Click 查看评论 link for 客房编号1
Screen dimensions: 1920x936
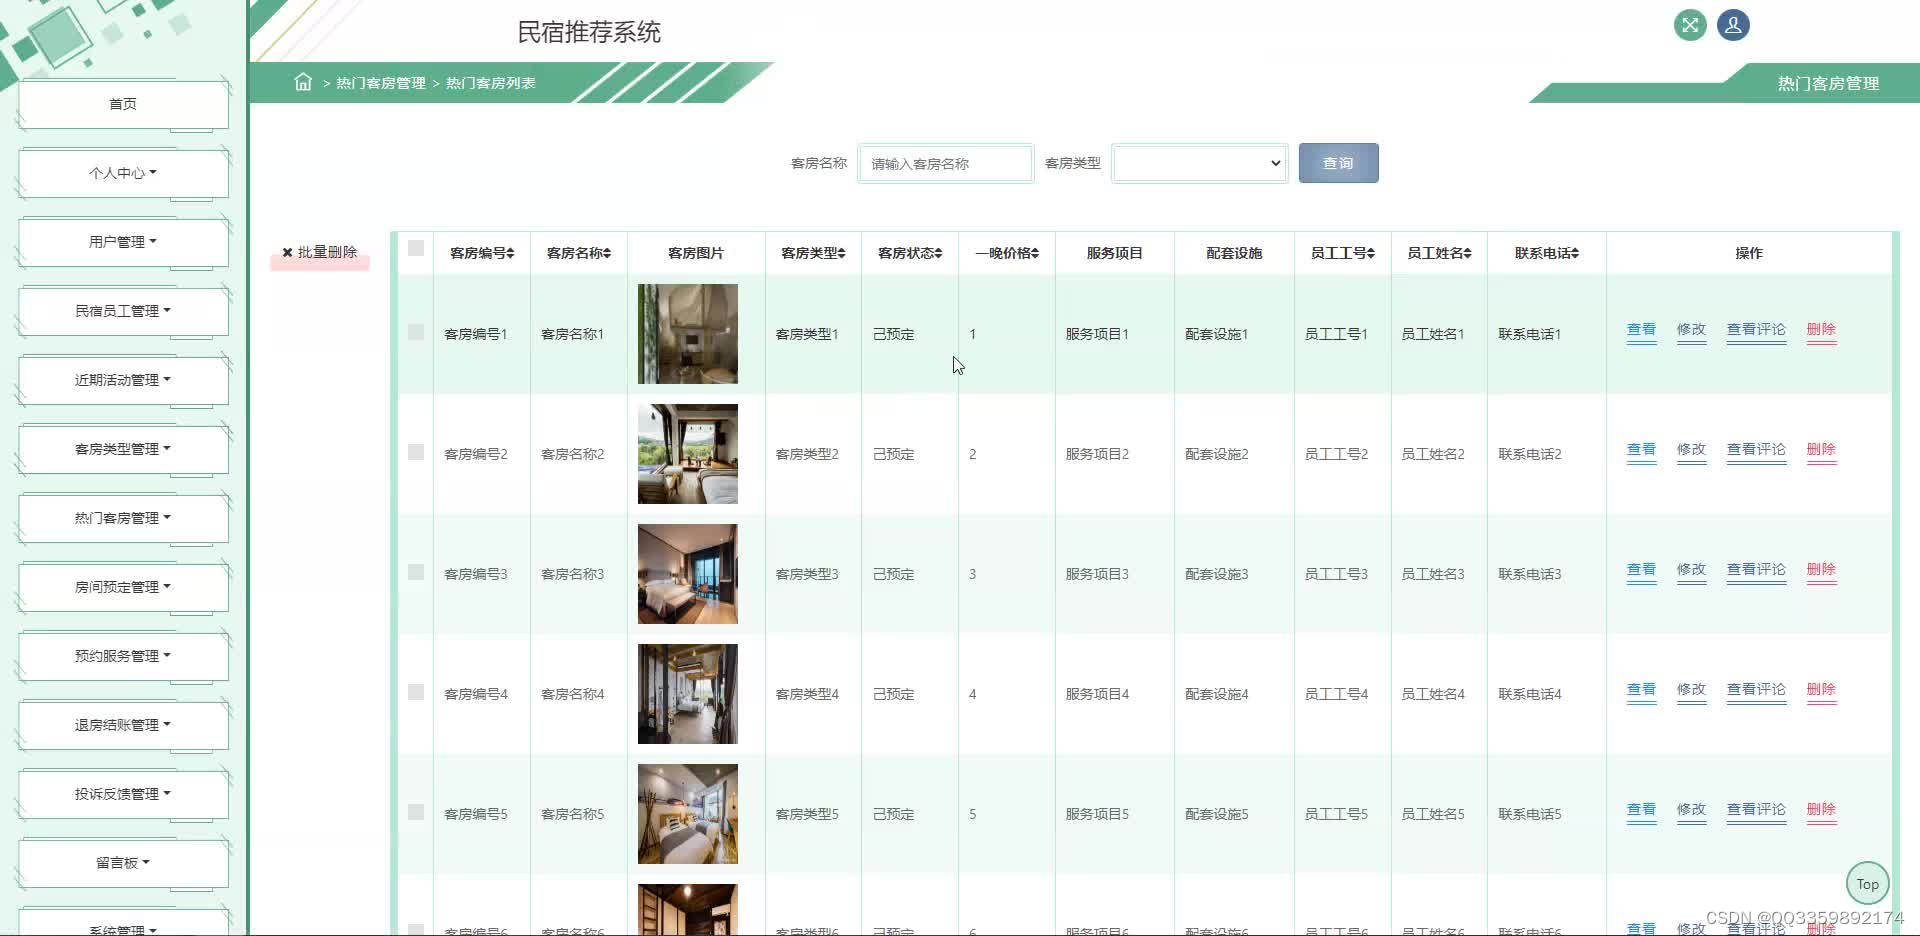coord(1756,330)
